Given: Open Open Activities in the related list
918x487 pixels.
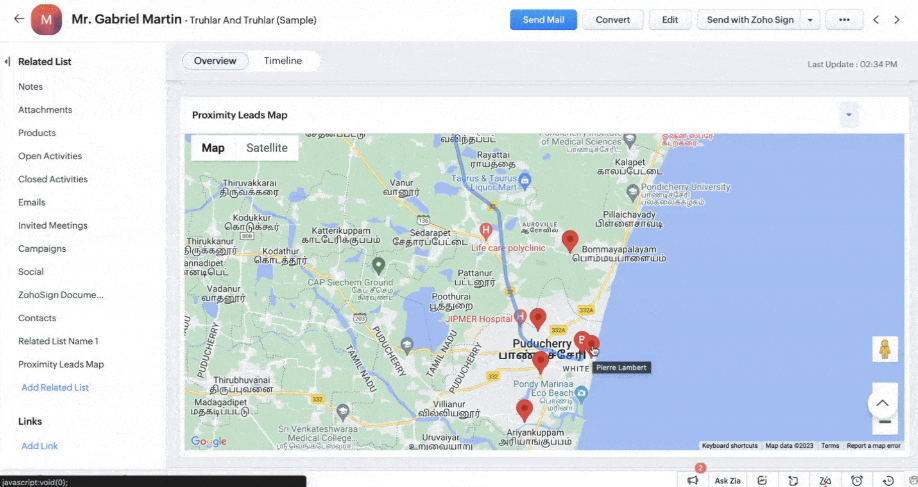Looking at the screenshot, I should click(50, 156).
